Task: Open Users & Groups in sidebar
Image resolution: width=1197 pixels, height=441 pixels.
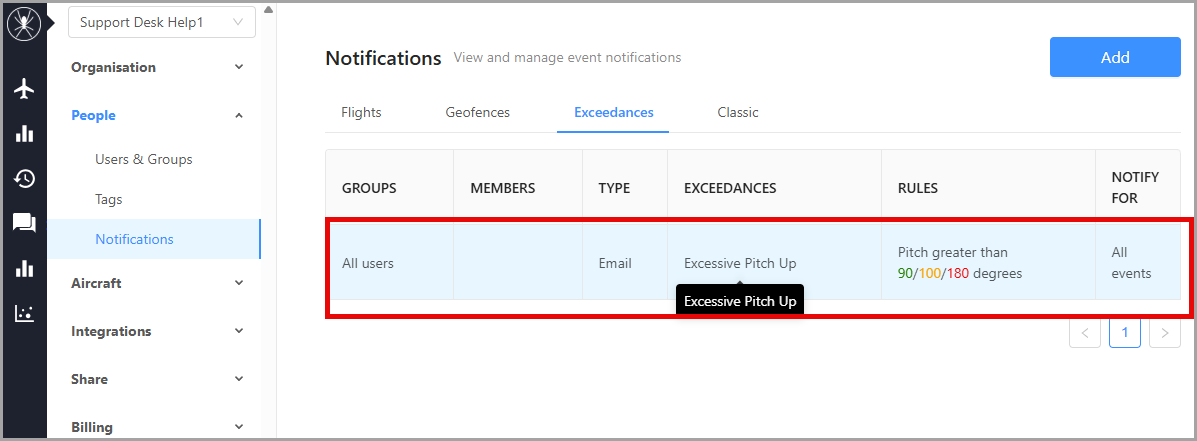Action: pyautogui.click(x=144, y=159)
